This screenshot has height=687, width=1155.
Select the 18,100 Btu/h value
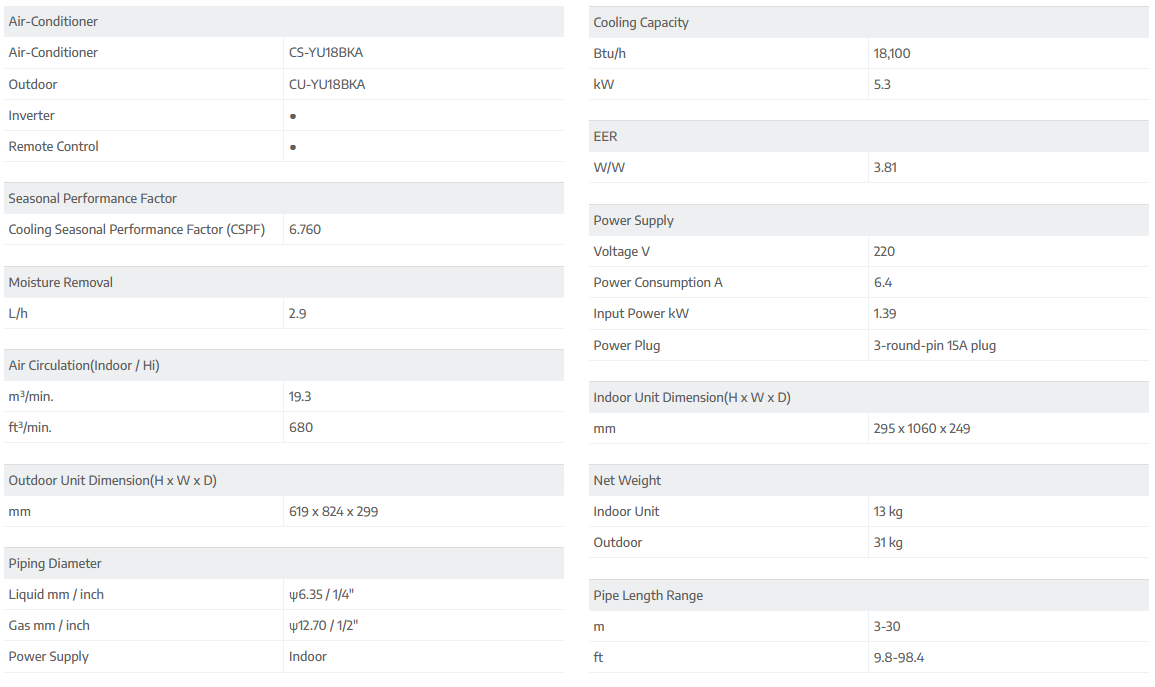pyautogui.click(x=892, y=53)
